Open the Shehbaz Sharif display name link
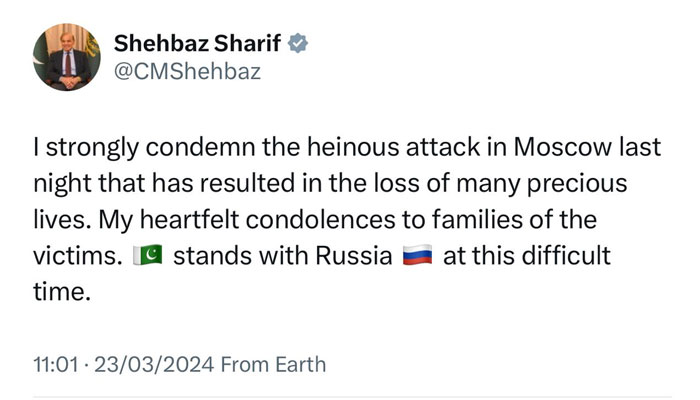 click(196, 44)
